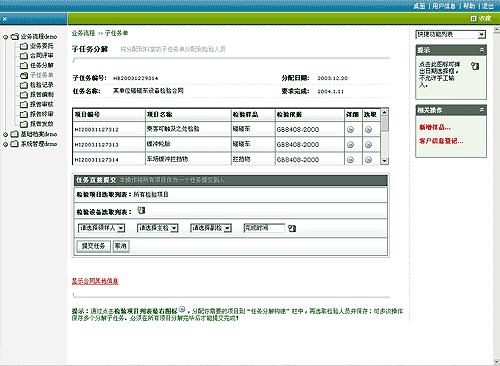Open the 显示合同其他信息 link
This screenshot has height=366, width=500.
pos(95,281)
